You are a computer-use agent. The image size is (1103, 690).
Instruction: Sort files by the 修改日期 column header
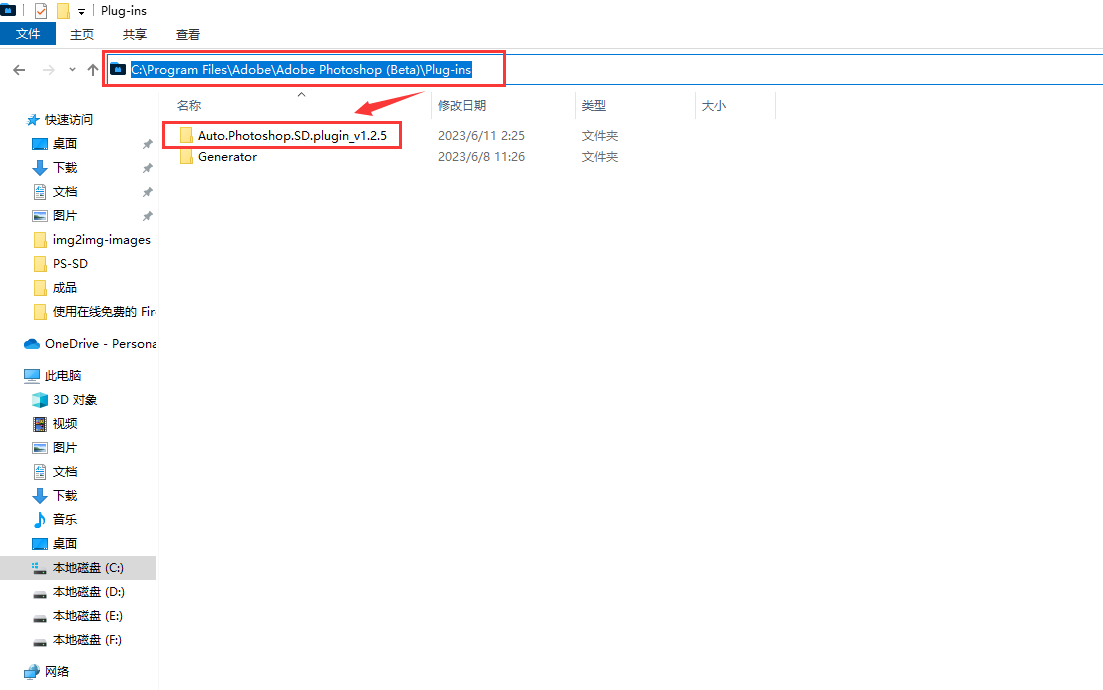[x=461, y=105]
